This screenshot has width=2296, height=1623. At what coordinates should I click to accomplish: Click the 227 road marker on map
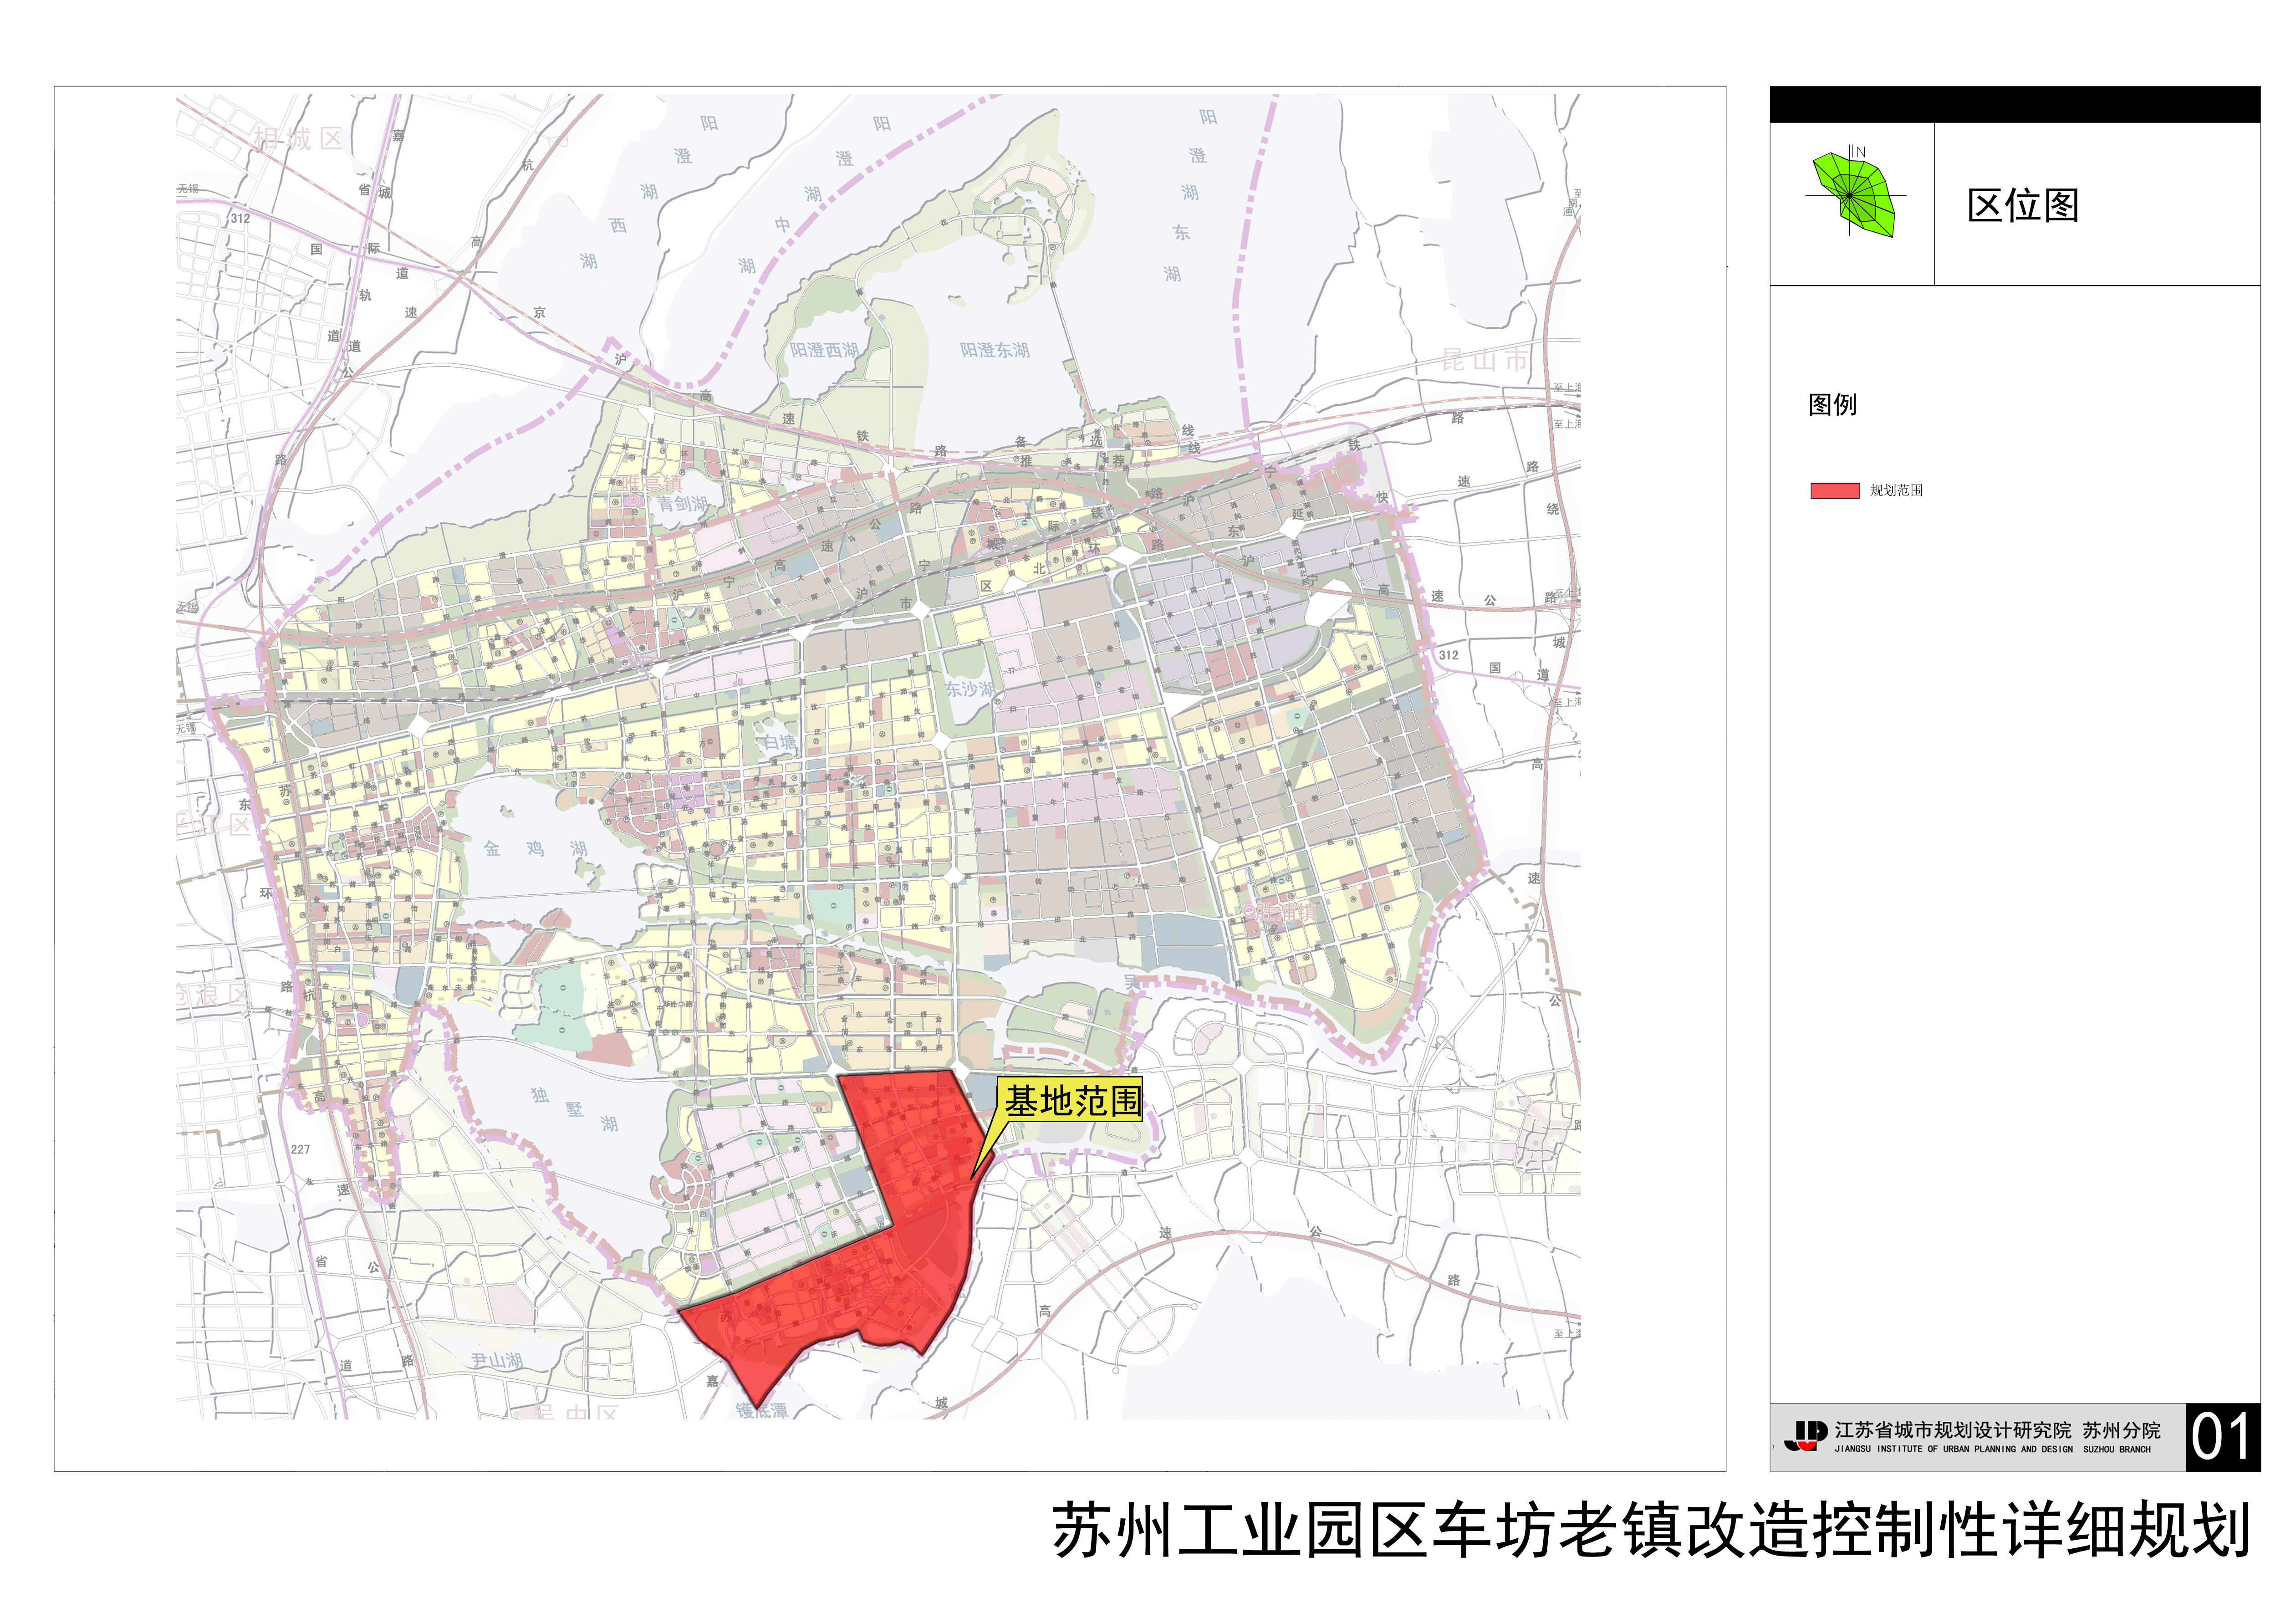[301, 1149]
